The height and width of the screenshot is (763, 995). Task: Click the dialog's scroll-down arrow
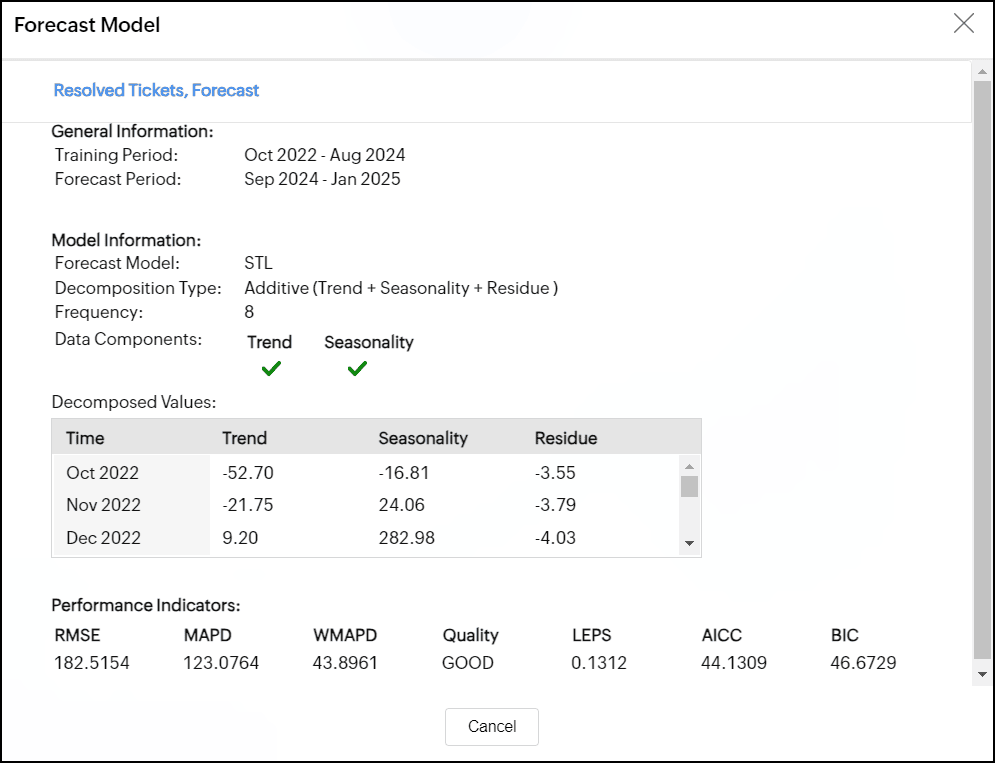[982, 674]
